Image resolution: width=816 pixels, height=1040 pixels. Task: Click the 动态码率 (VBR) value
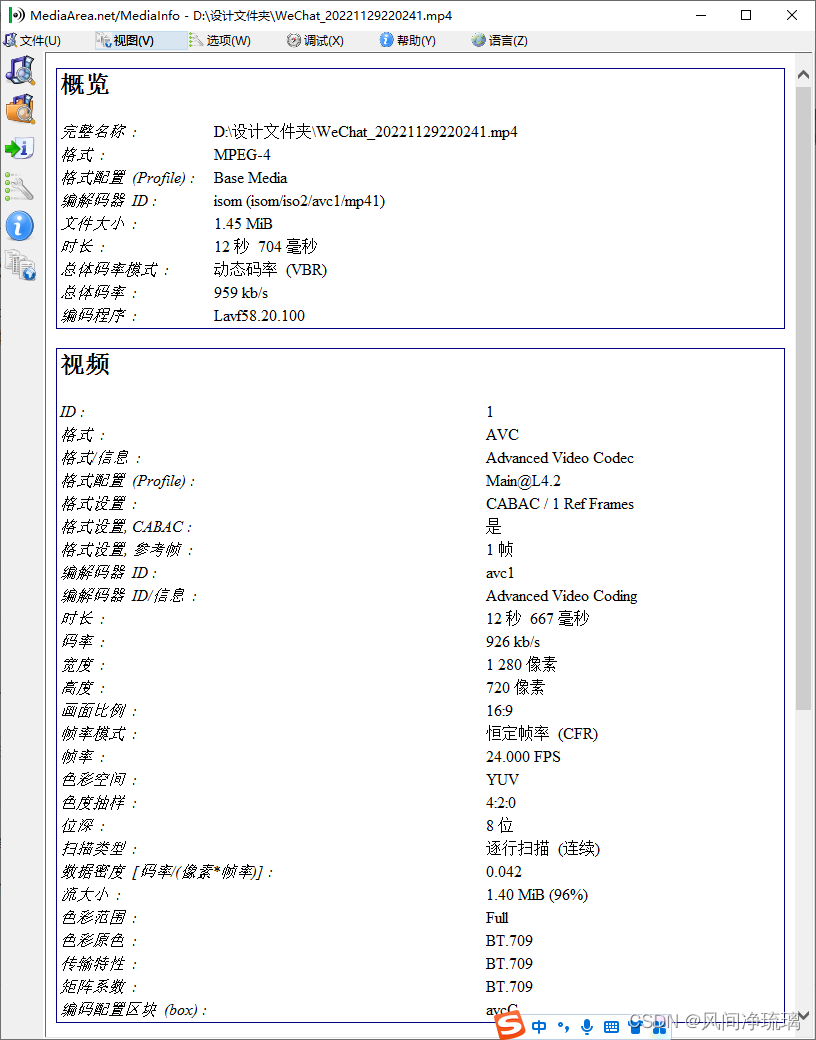click(x=270, y=270)
